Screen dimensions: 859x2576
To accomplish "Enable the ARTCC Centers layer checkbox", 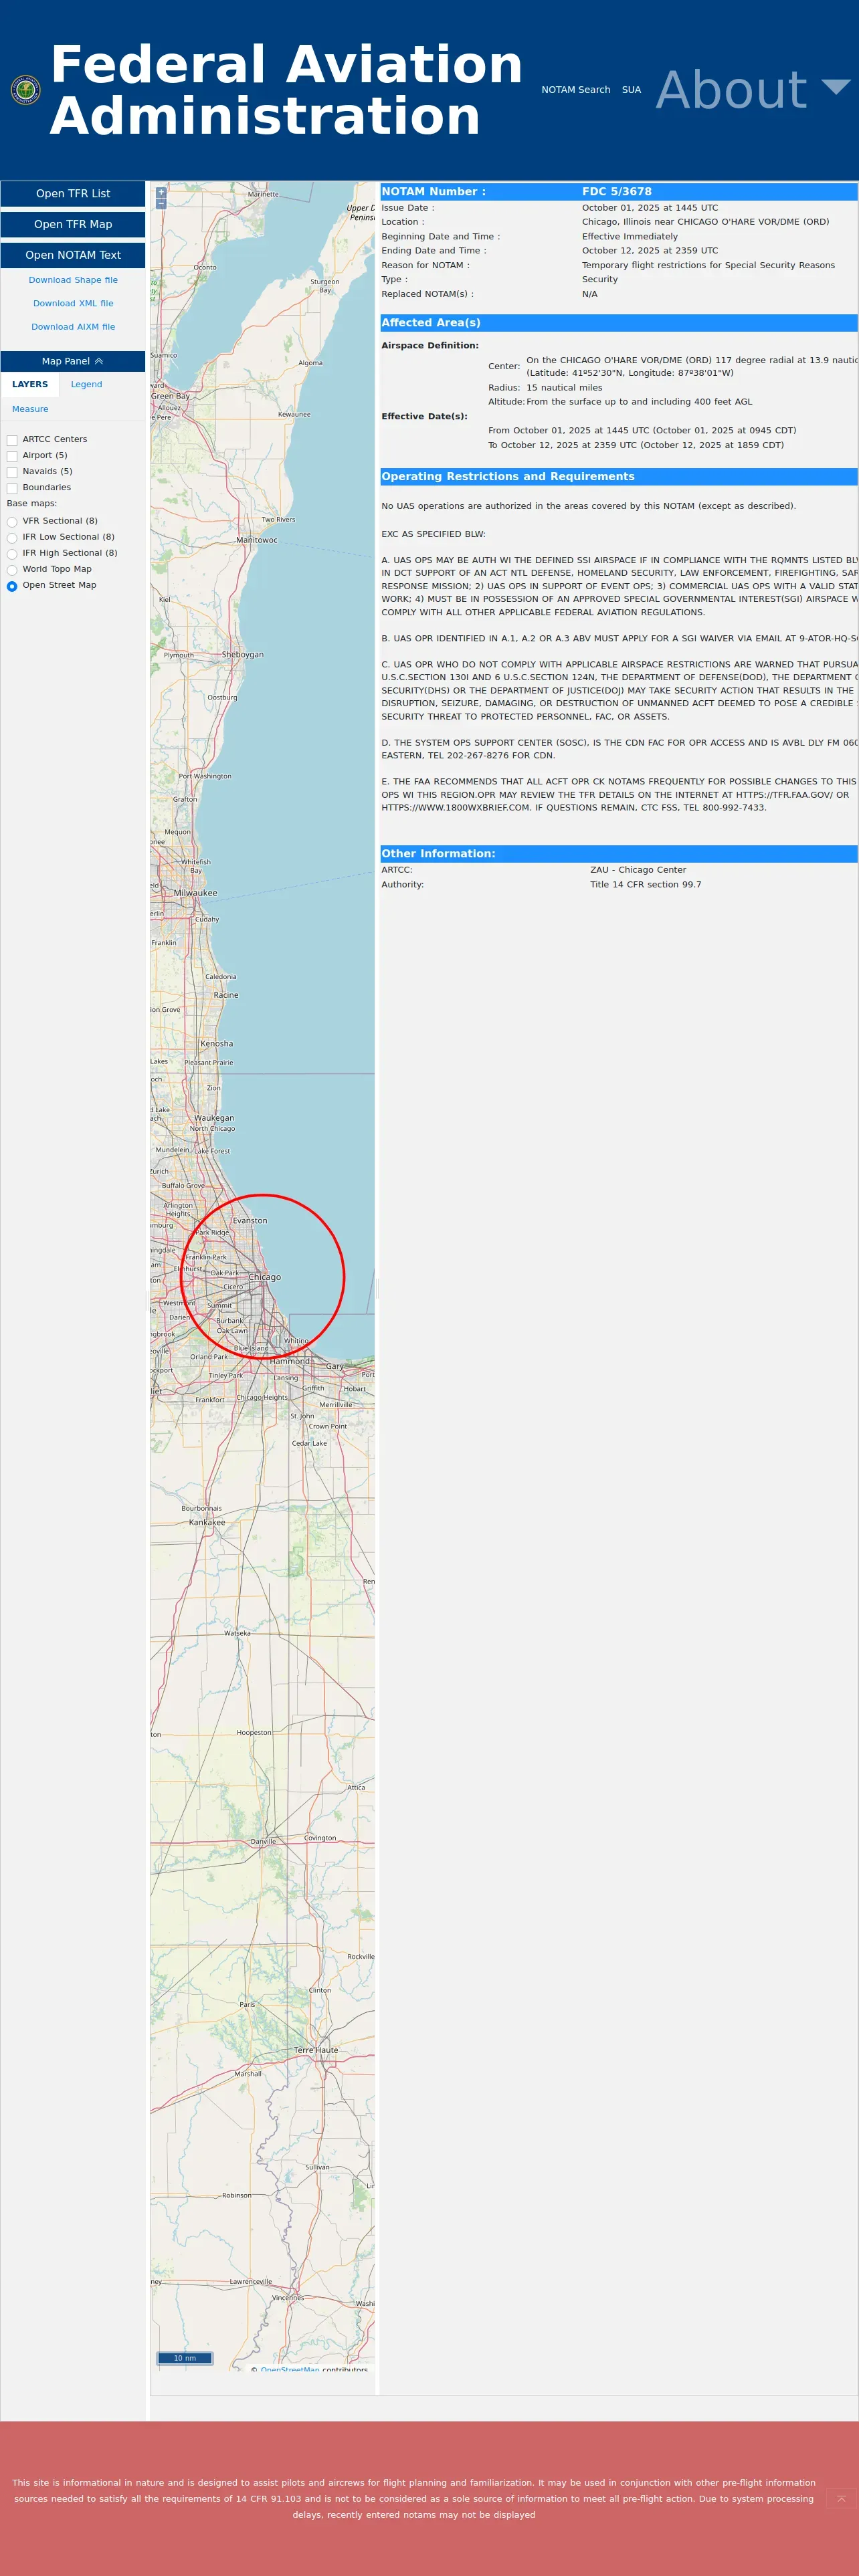I will 12,440.
